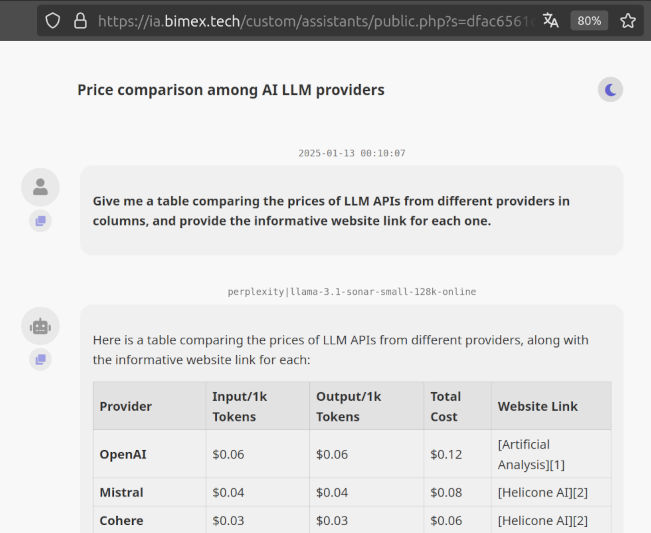The width and height of the screenshot is (651, 533).
Task: Click the user avatar icon
Action: pos(40,187)
